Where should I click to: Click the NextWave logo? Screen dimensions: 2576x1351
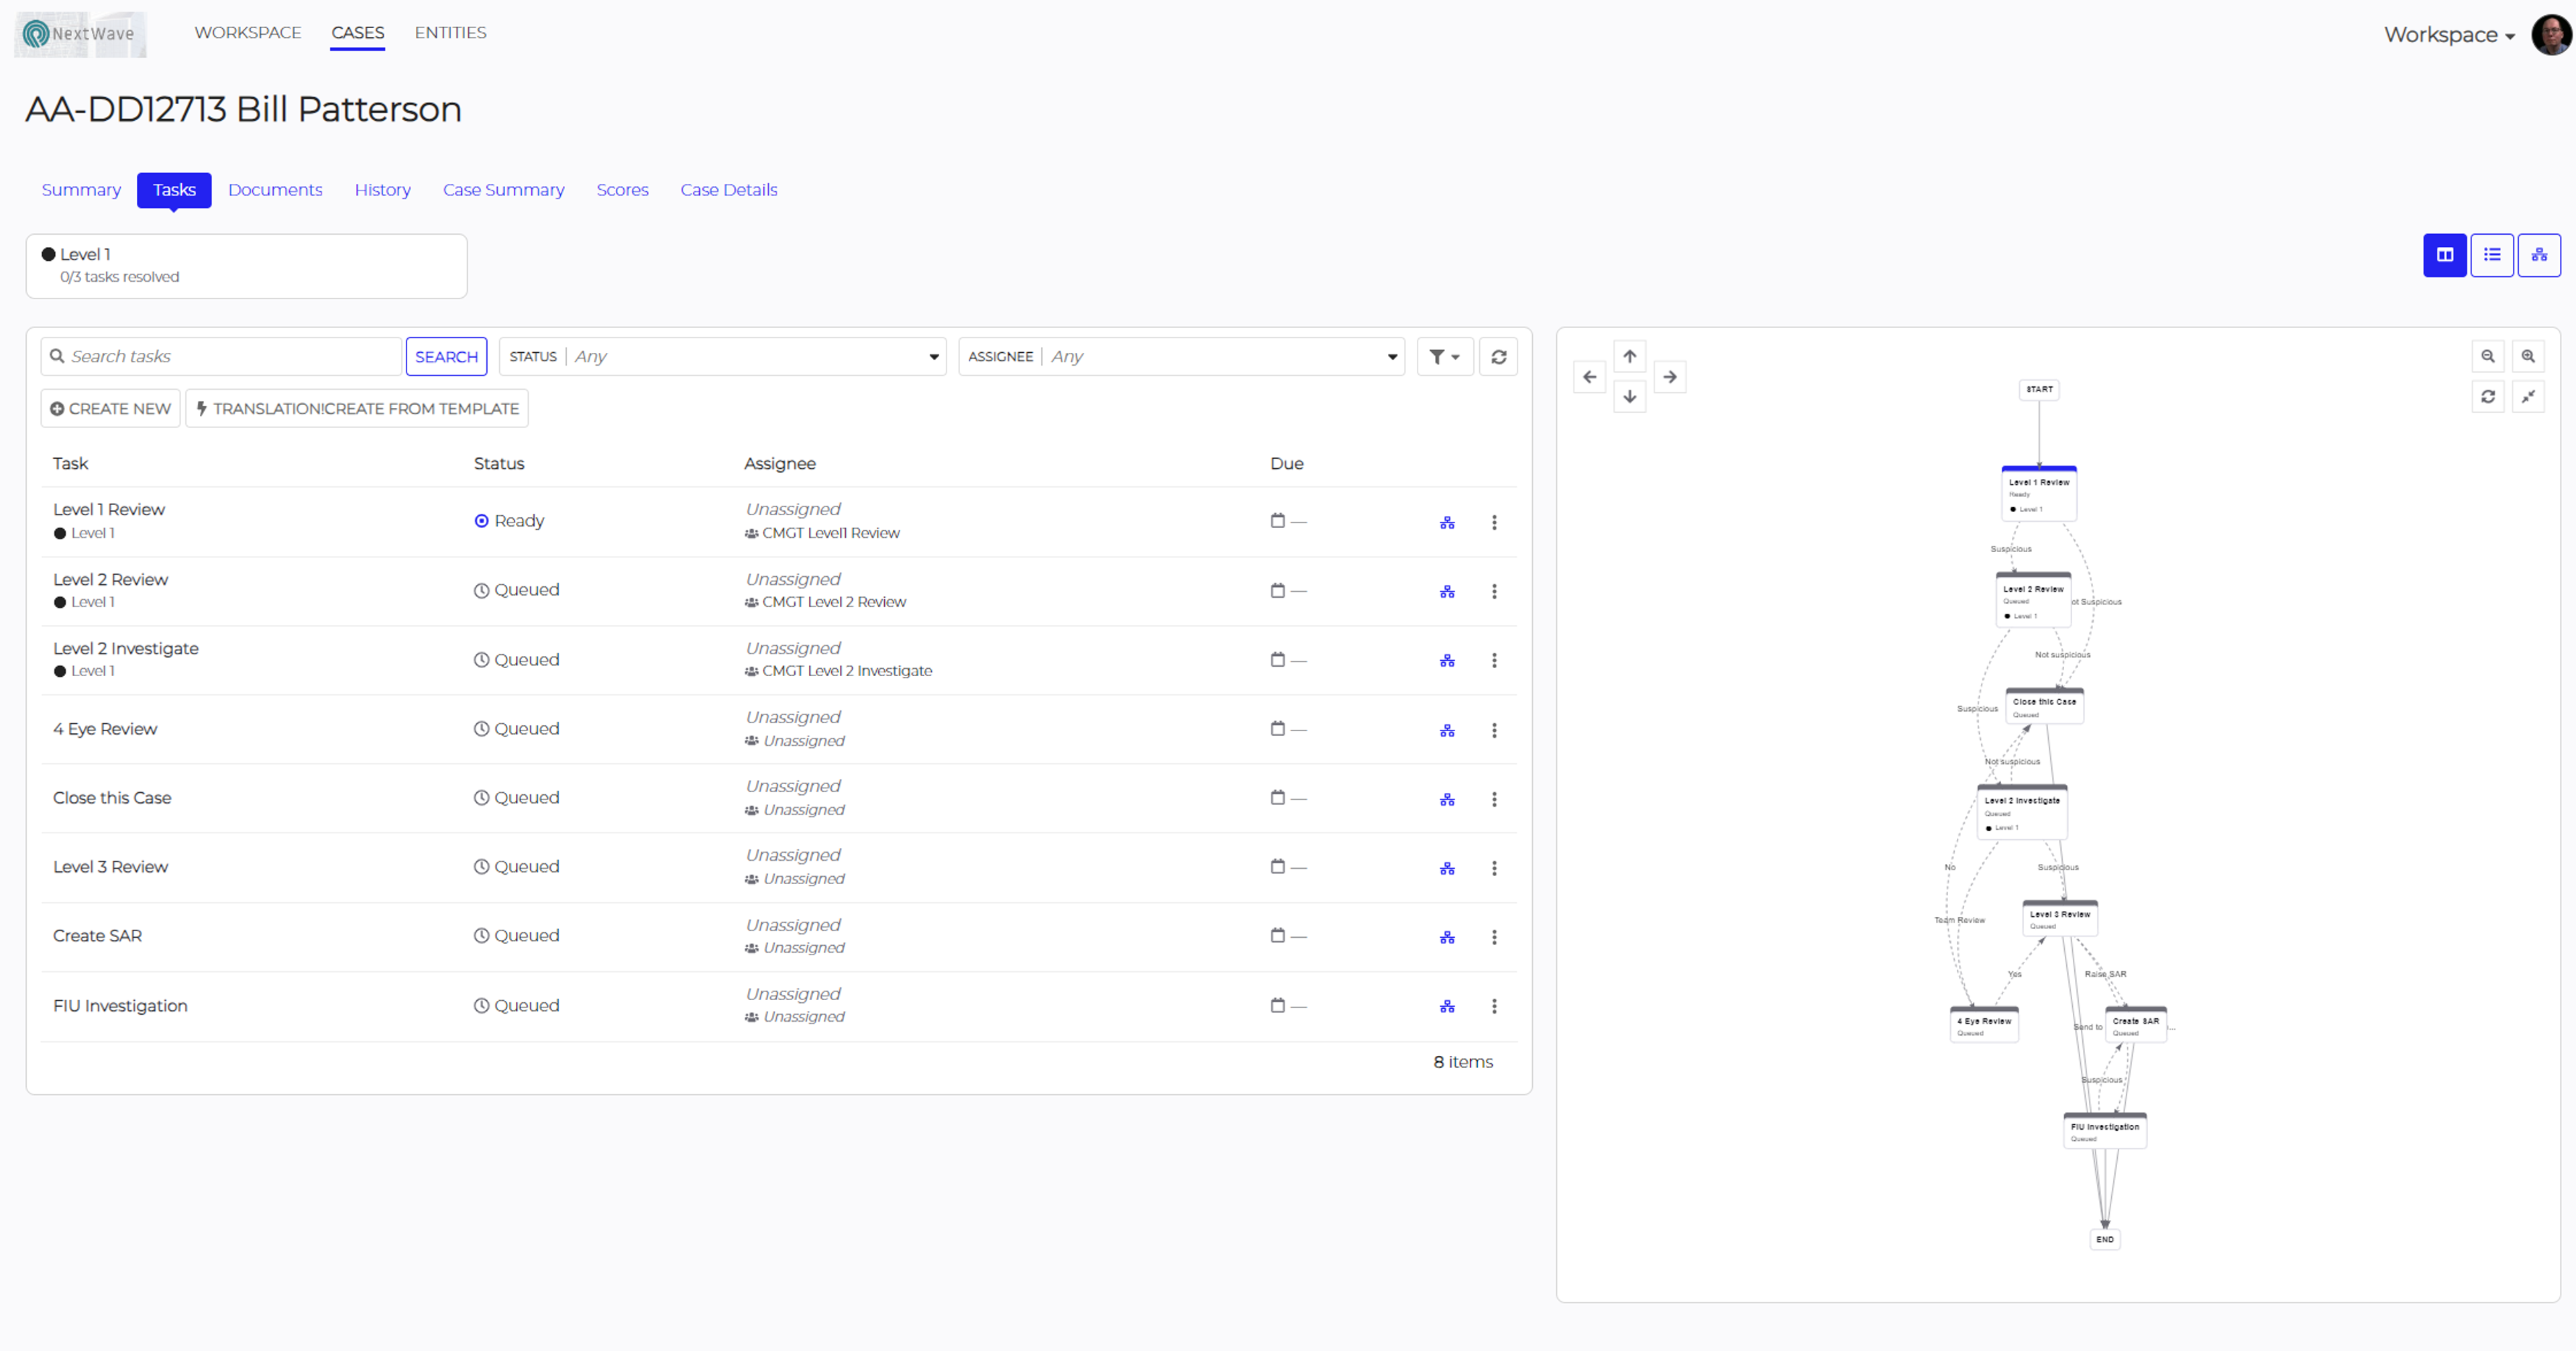point(80,34)
